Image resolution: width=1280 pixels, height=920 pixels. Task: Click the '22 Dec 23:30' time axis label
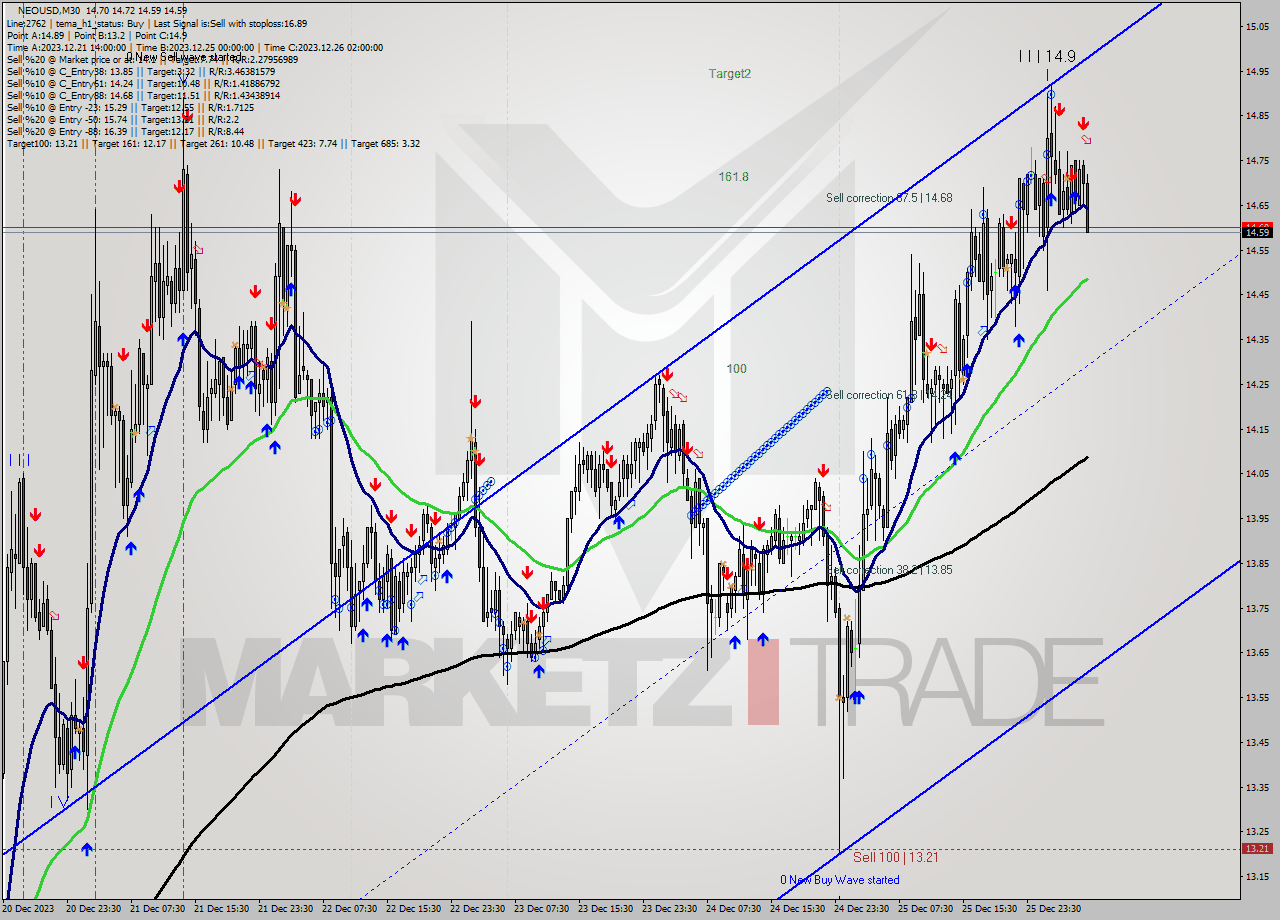coord(478,909)
